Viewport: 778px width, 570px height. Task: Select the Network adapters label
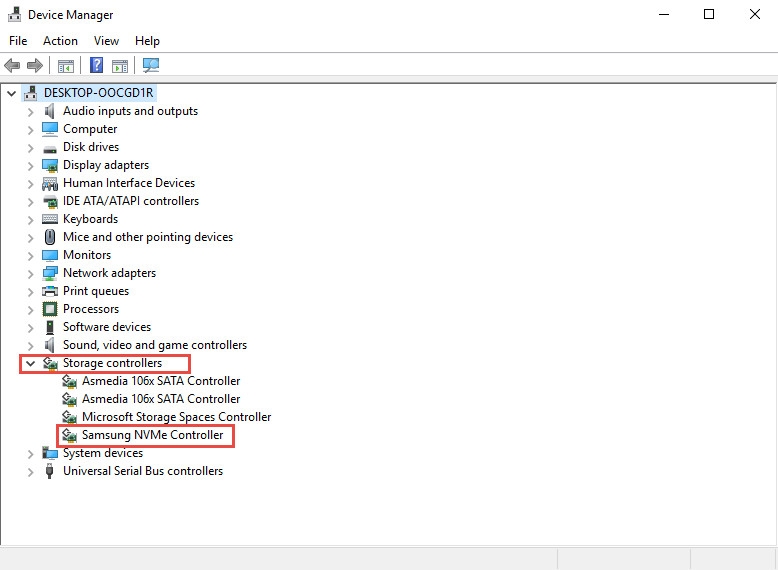(x=109, y=273)
